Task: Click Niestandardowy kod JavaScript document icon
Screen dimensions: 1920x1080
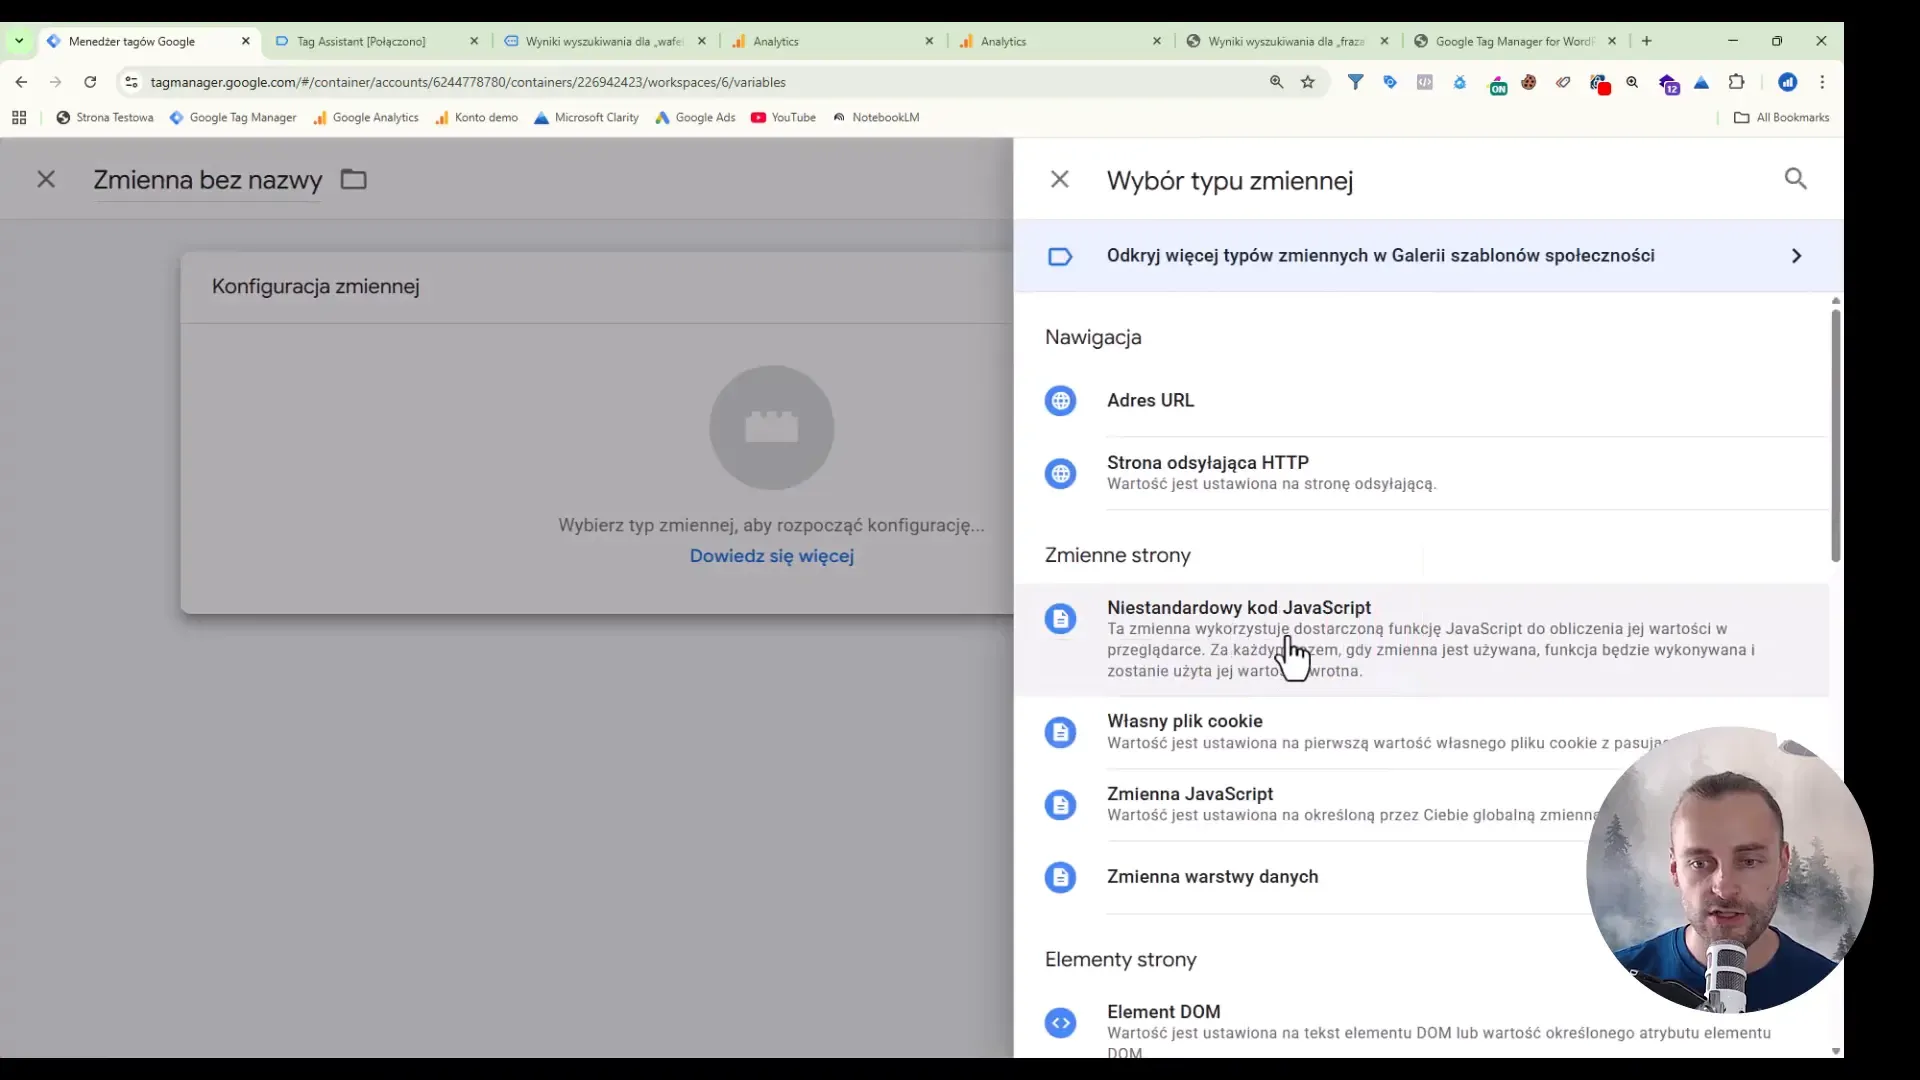Action: [1060, 618]
